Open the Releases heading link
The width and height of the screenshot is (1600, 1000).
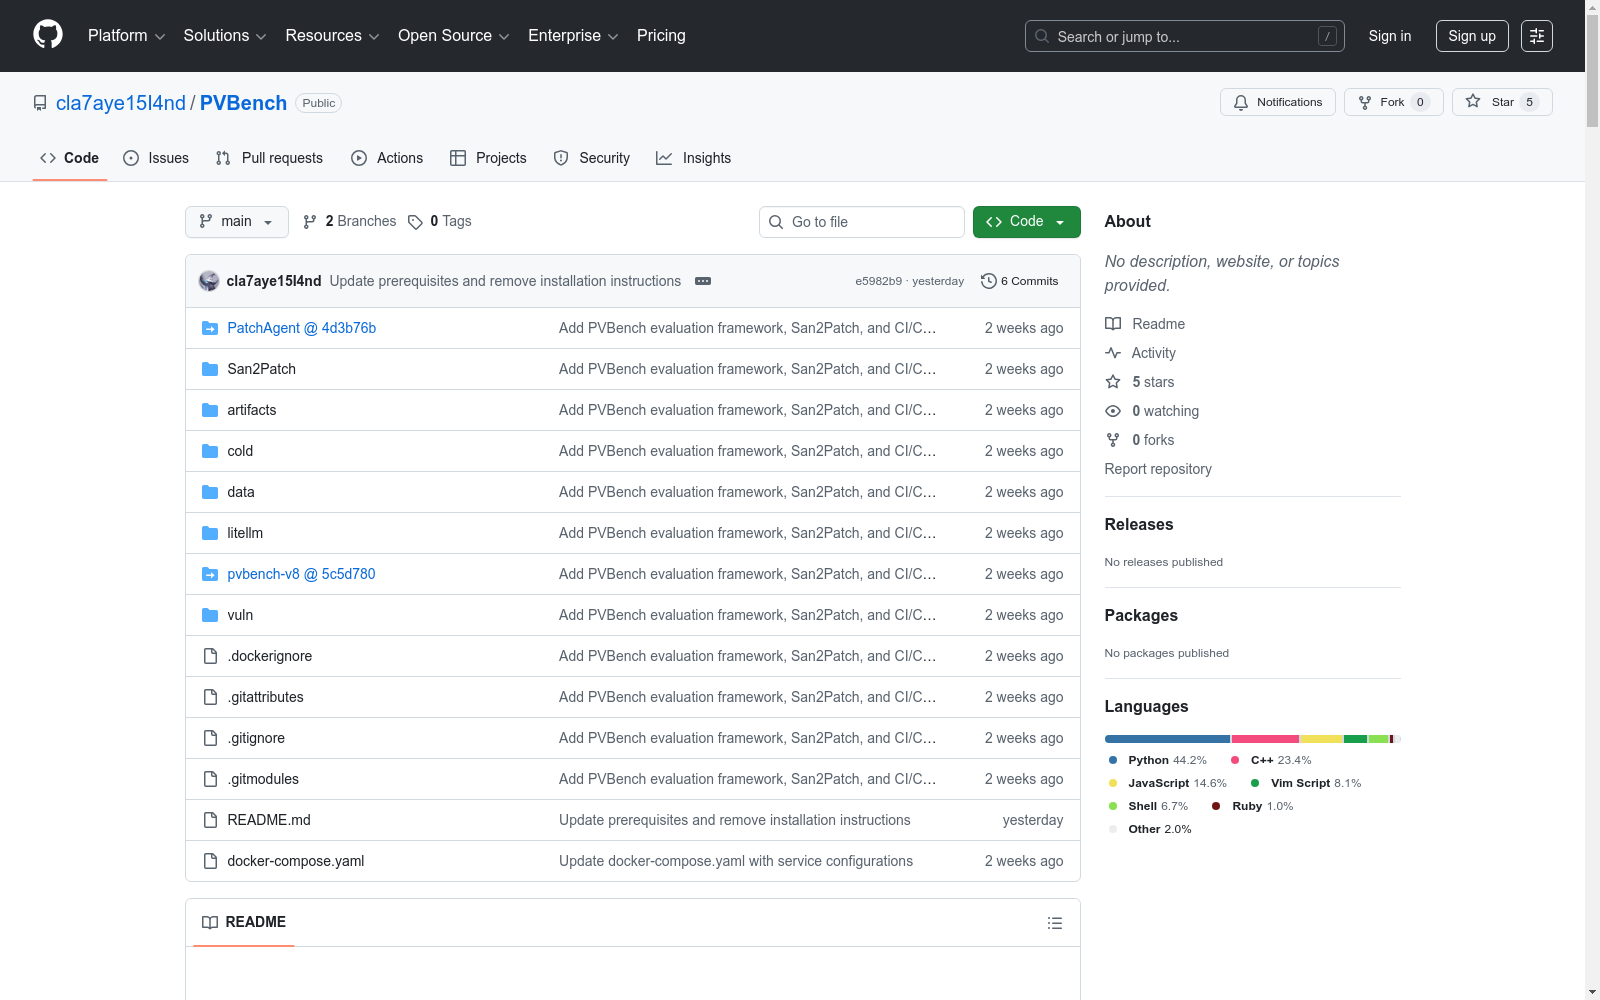tap(1139, 524)
